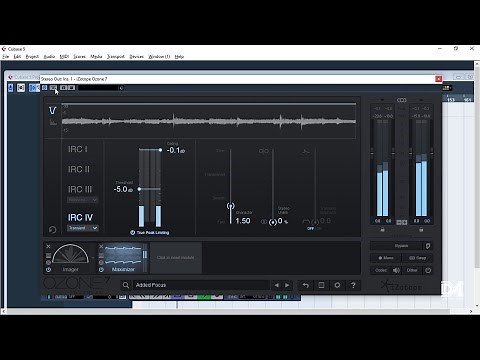The height and width of the screenshot is (360, 480).
Task: Click the Codec button
Action: click(x=381, y=270)
